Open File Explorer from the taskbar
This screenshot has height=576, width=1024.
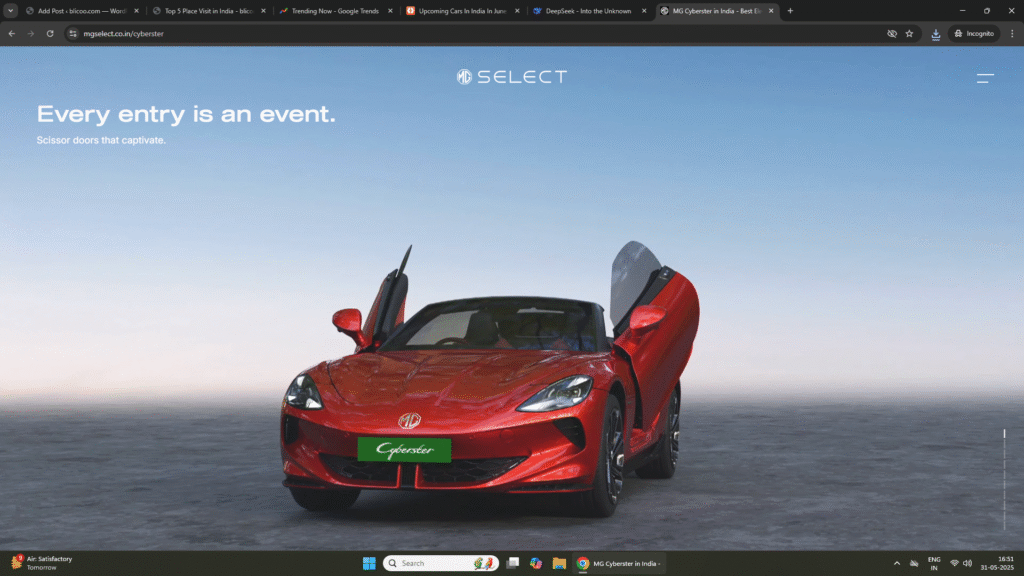click(559, 563)
